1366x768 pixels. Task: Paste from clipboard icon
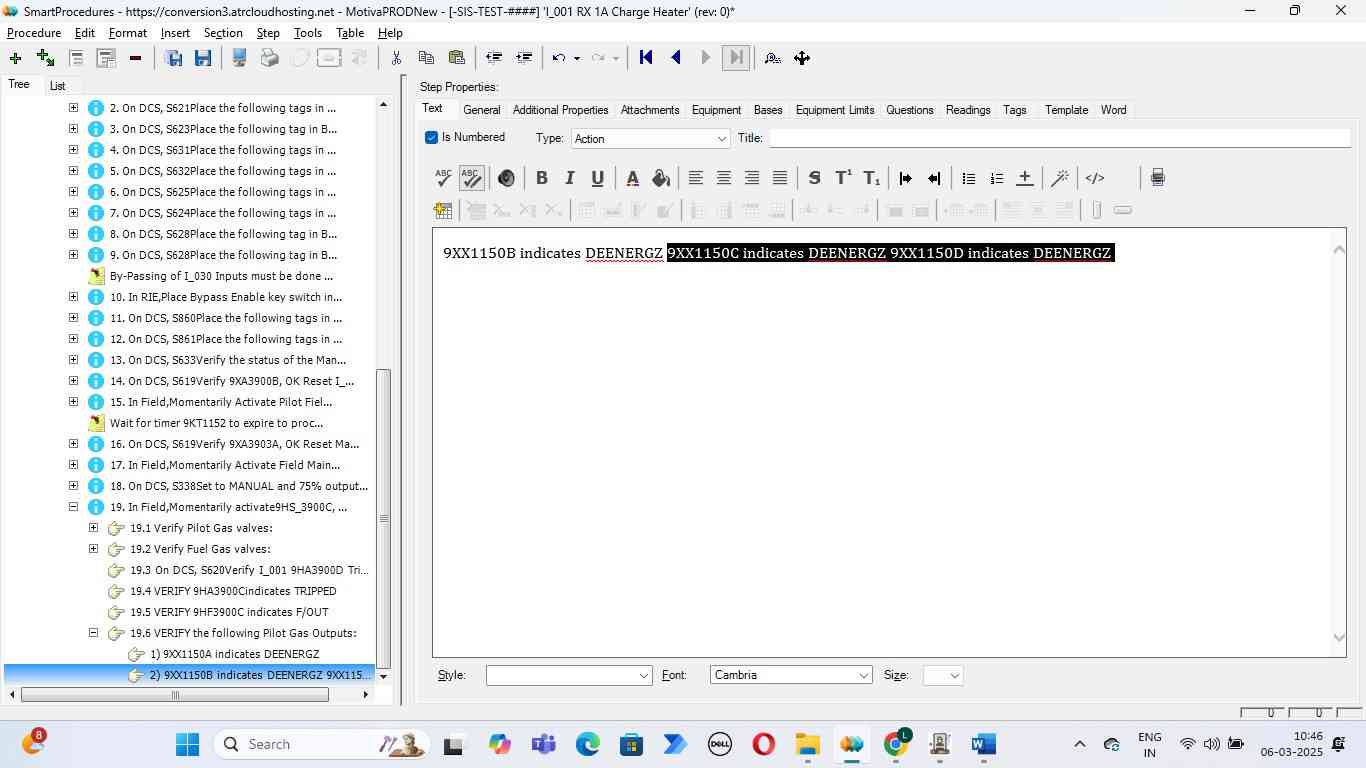click(457, 58)
